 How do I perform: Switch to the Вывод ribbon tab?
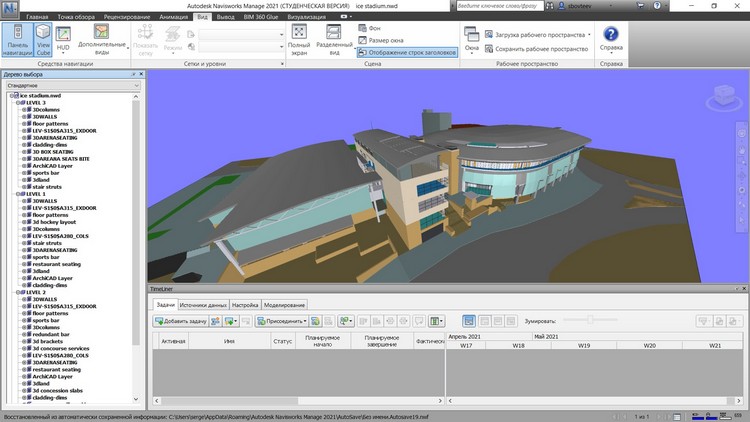225,17
